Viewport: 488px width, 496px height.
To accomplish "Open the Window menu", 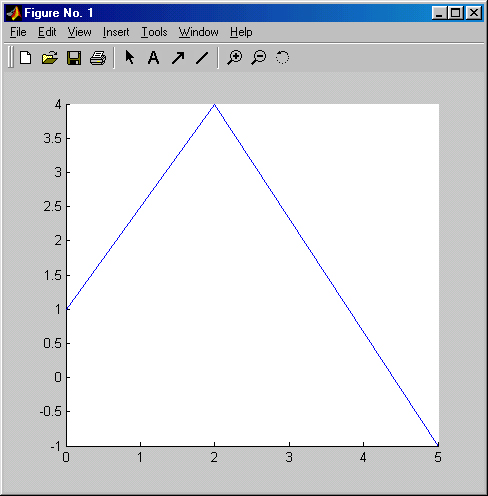I will [198, 32].
